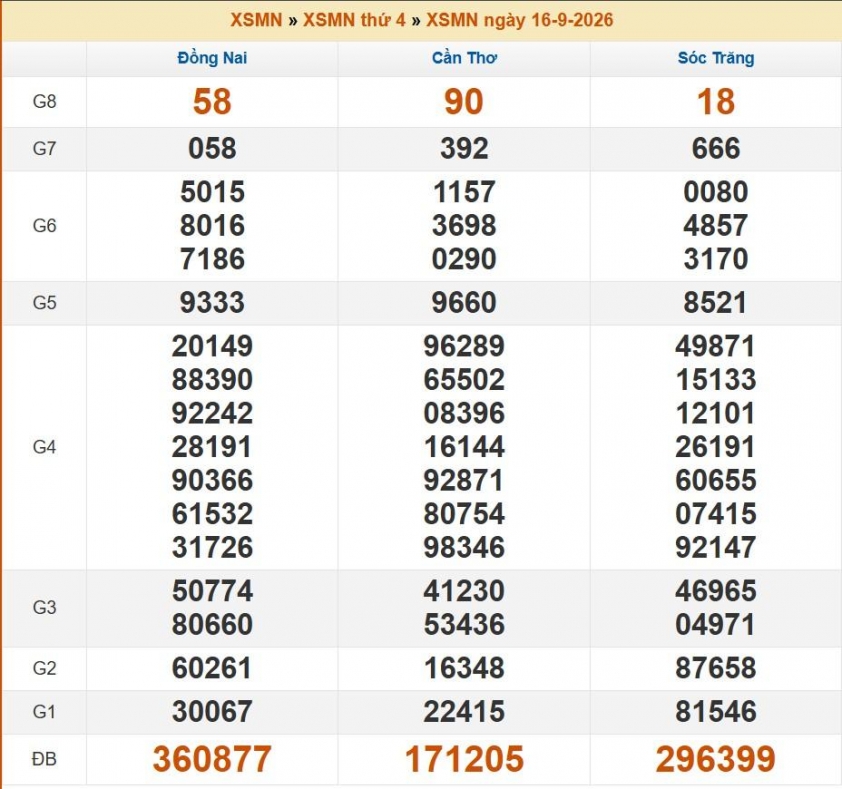Click Sóc Trăng special prize 296399

click(x=716, y=759)
